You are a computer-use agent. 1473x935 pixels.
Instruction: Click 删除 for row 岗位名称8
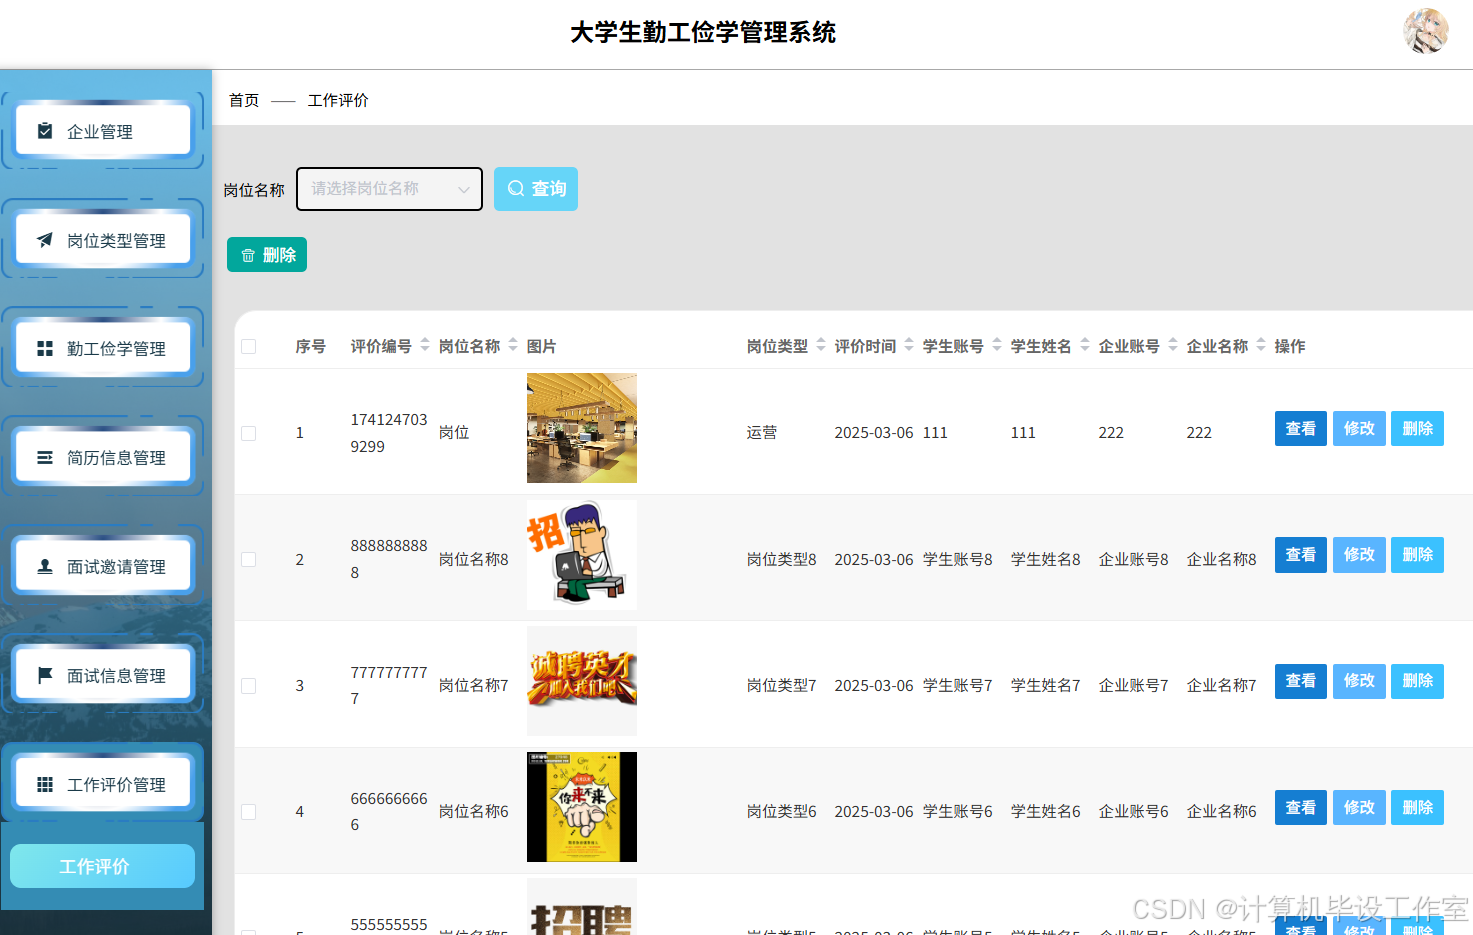1418,555
